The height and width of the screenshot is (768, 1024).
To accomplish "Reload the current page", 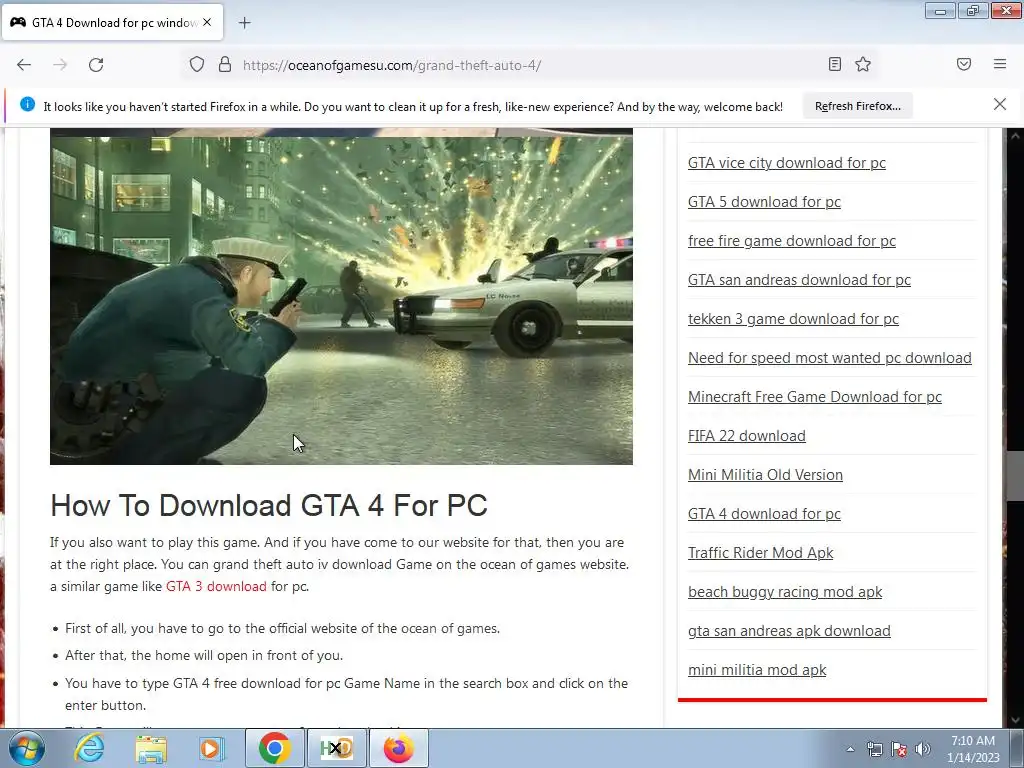I will 96,65.
